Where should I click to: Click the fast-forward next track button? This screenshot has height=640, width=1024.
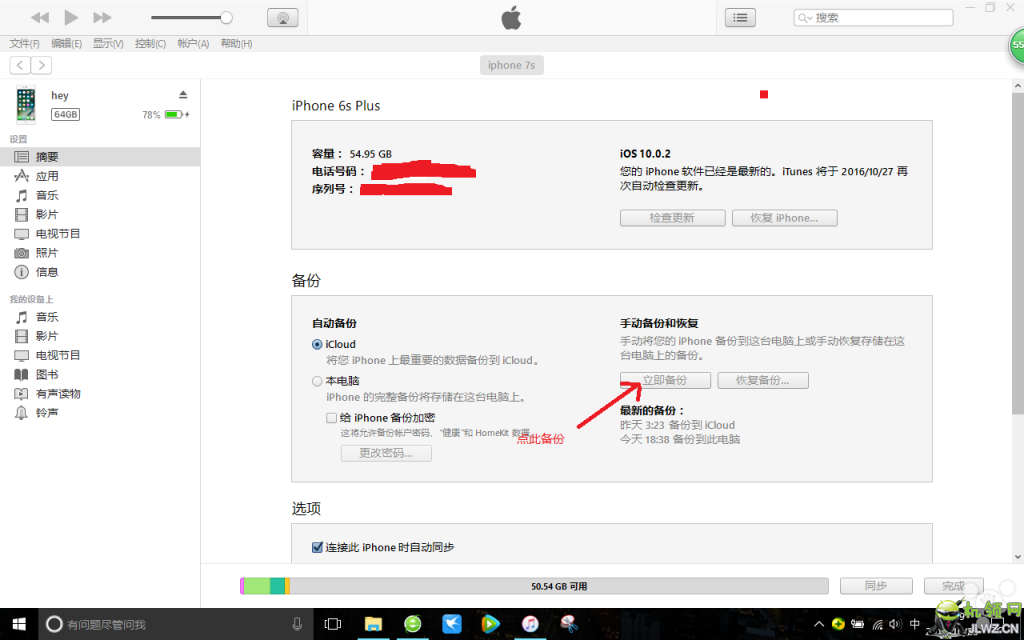[103, 18]
